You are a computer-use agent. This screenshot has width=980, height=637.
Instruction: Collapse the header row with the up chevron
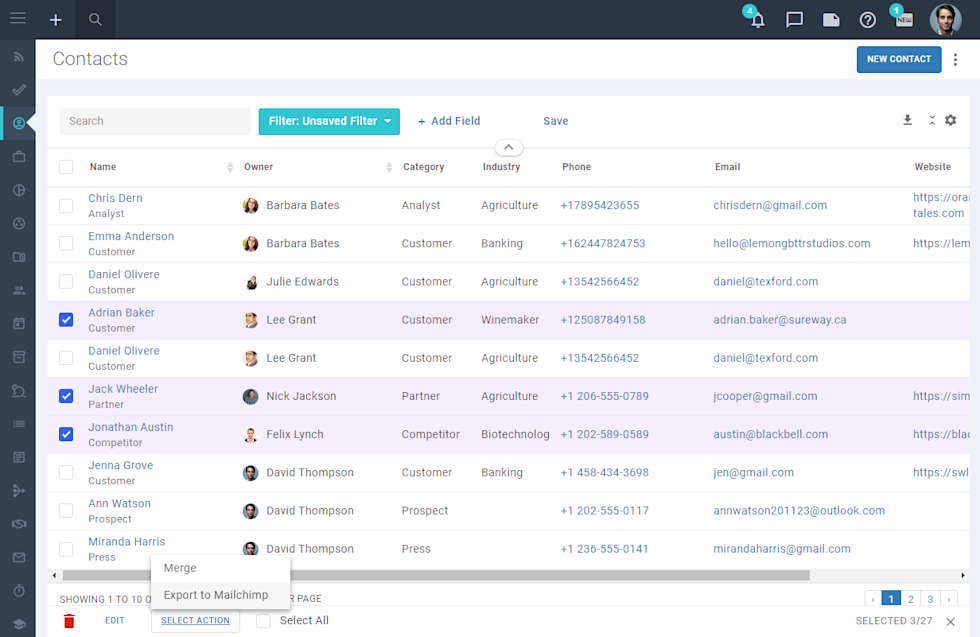coord(507,146)
